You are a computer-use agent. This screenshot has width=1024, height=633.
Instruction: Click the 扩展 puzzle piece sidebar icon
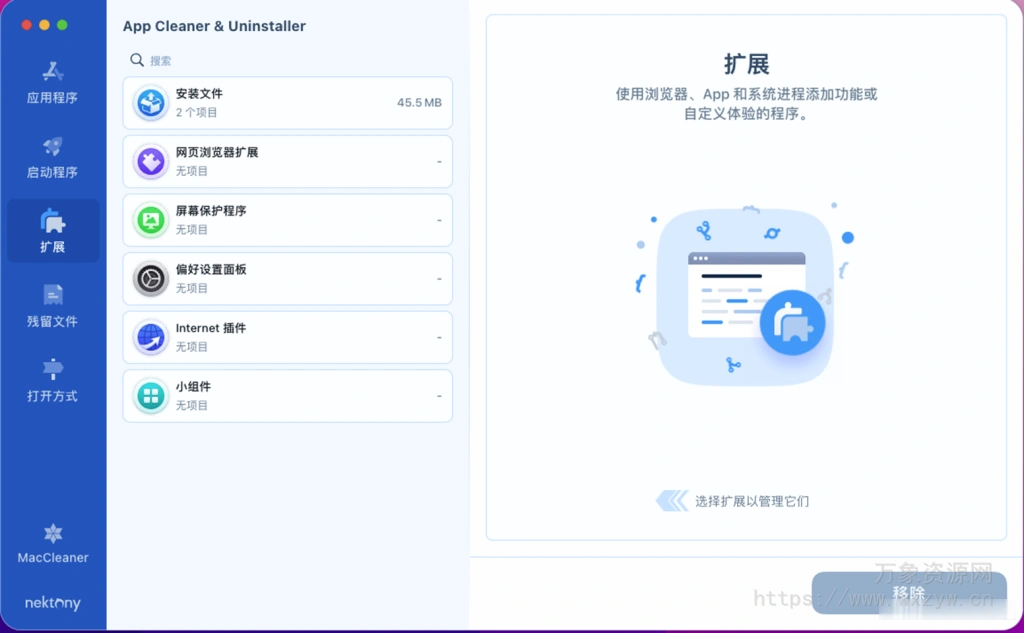coord(52,222)
